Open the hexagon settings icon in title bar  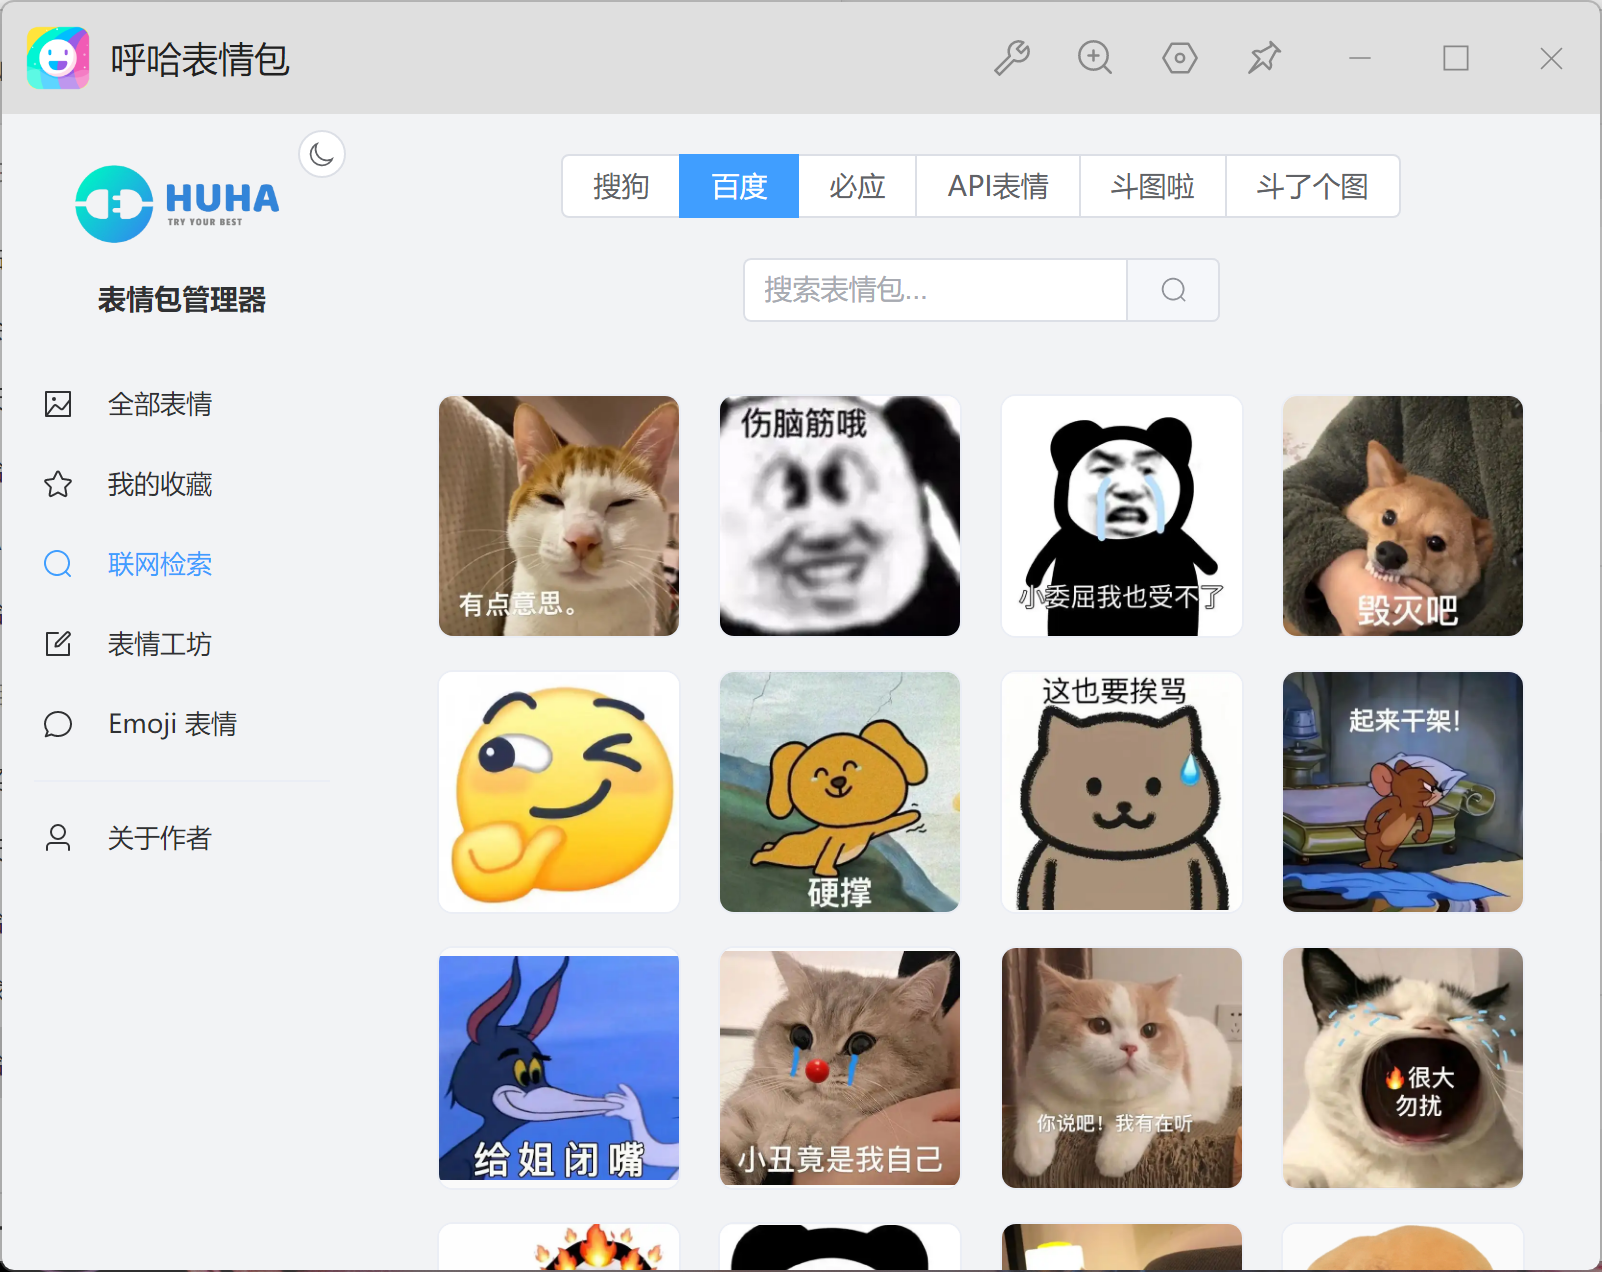coord(1180,58)
